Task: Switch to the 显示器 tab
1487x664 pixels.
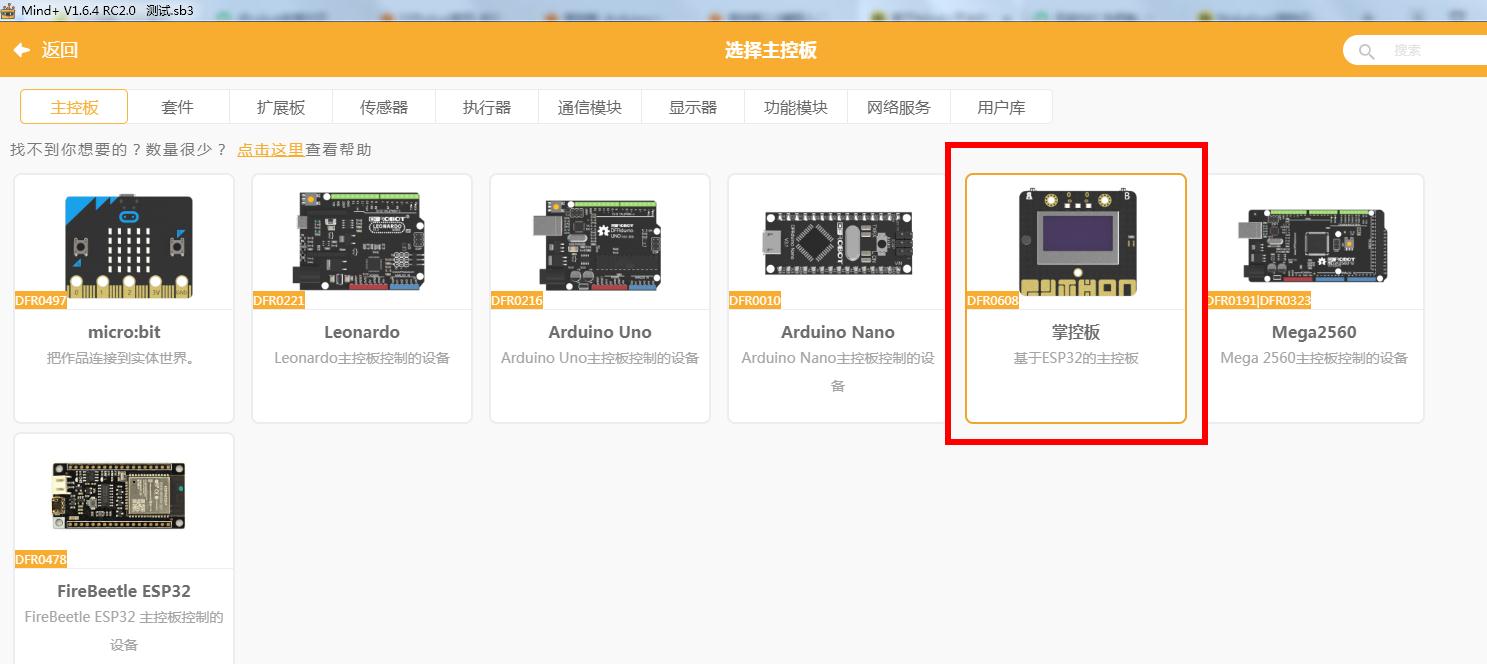Action: (693, 107)
